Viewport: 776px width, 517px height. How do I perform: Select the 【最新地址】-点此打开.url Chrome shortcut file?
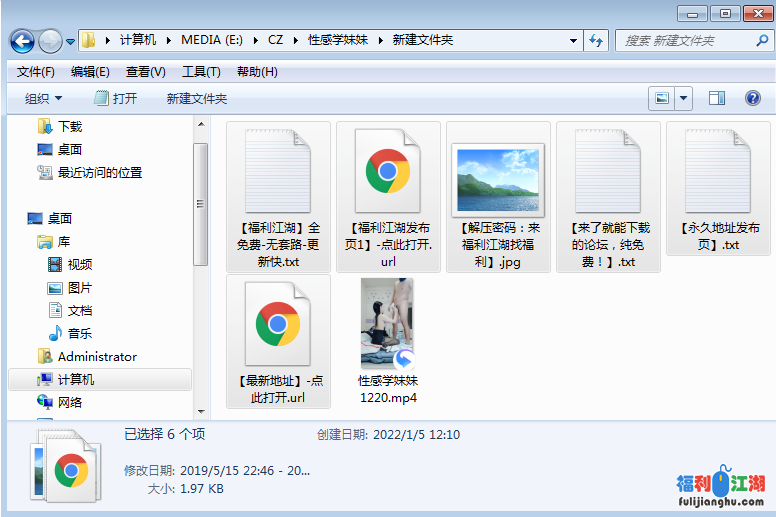tap(278, 342)
